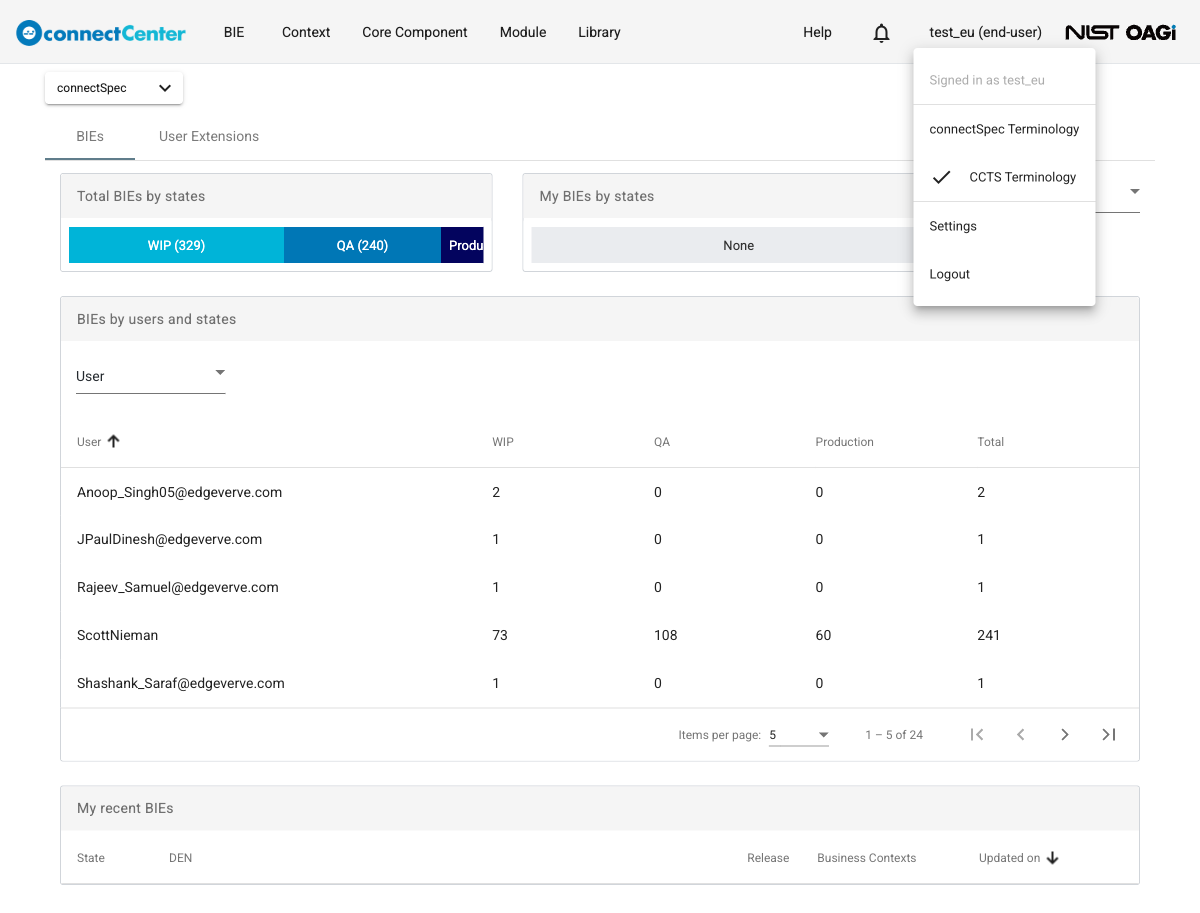Click ScottNieman's QA value 108
The height and width of the screenshot is (913, 1200).
665,635
